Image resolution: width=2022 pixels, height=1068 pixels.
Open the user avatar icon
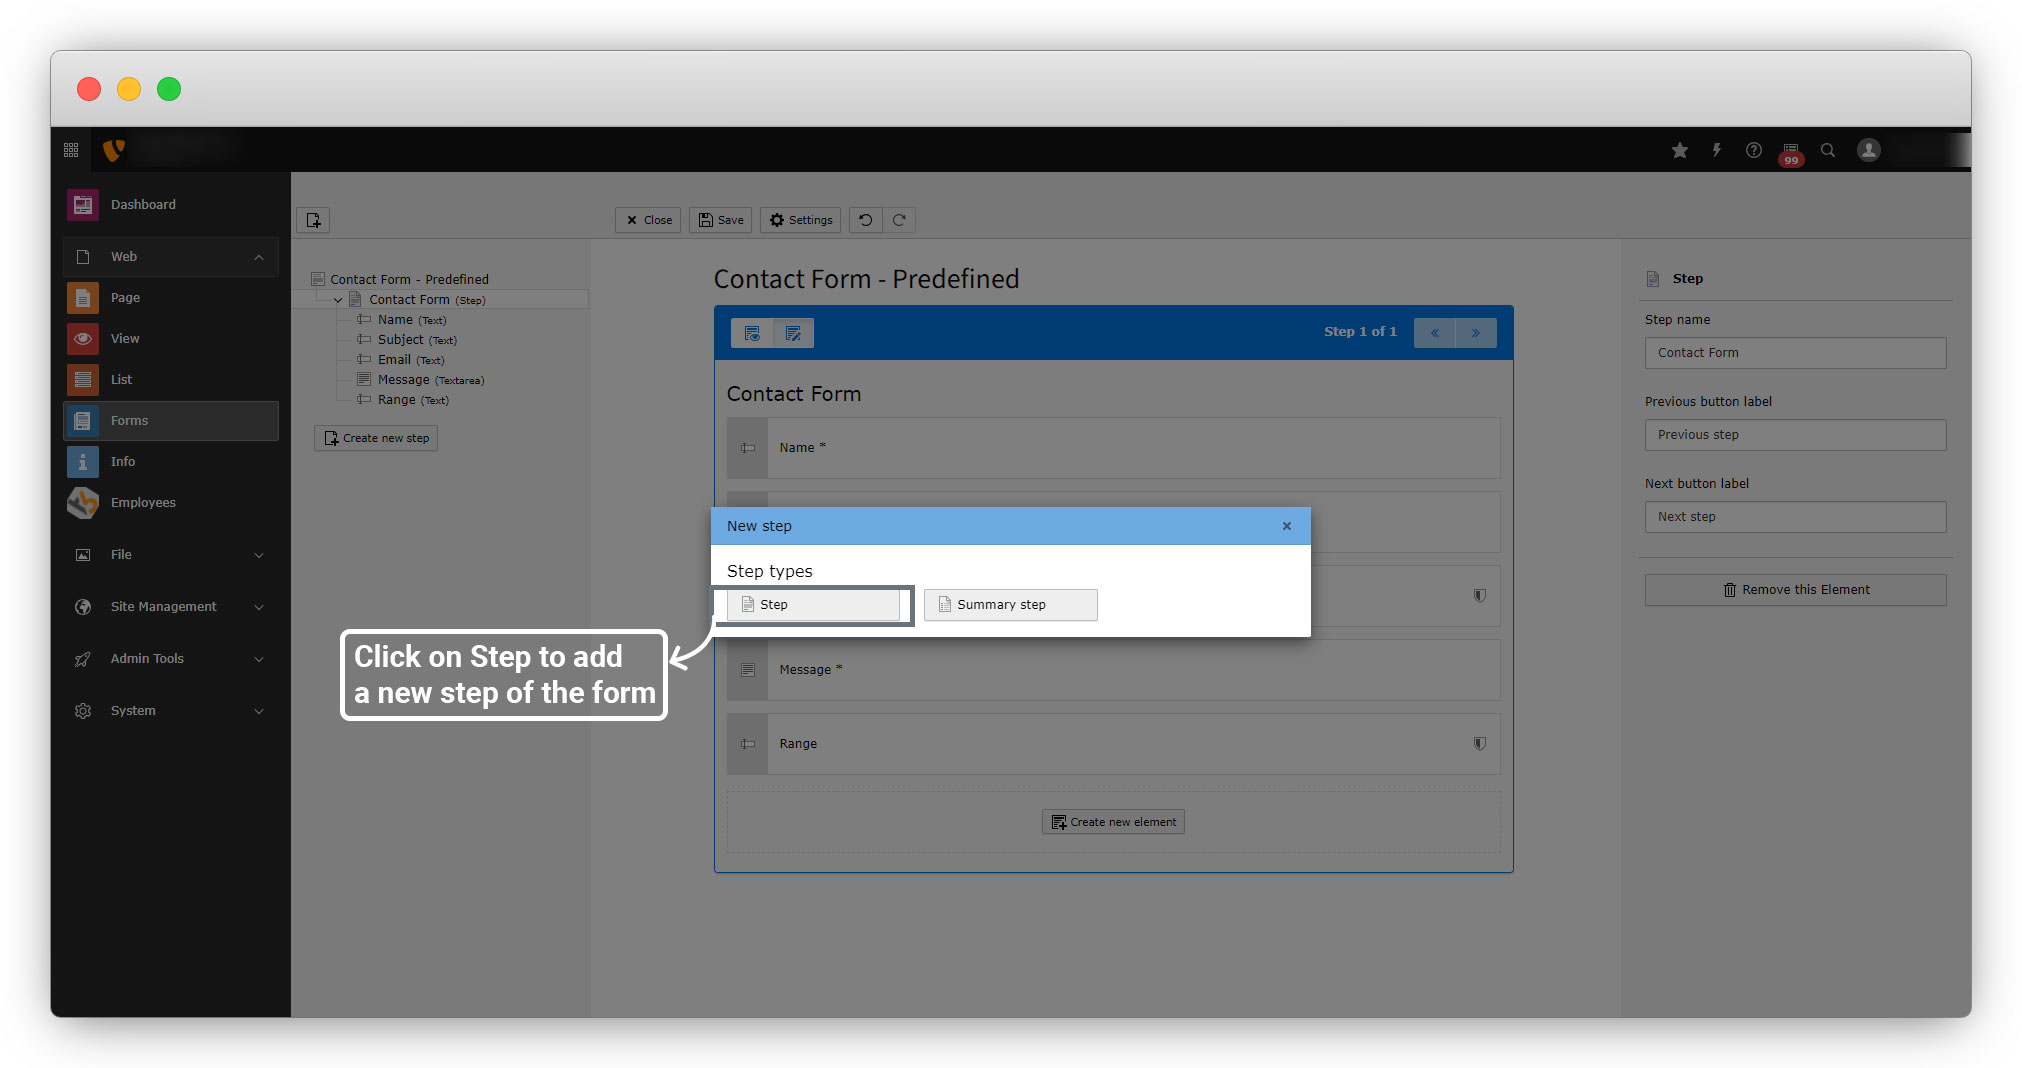[1868, 150]
